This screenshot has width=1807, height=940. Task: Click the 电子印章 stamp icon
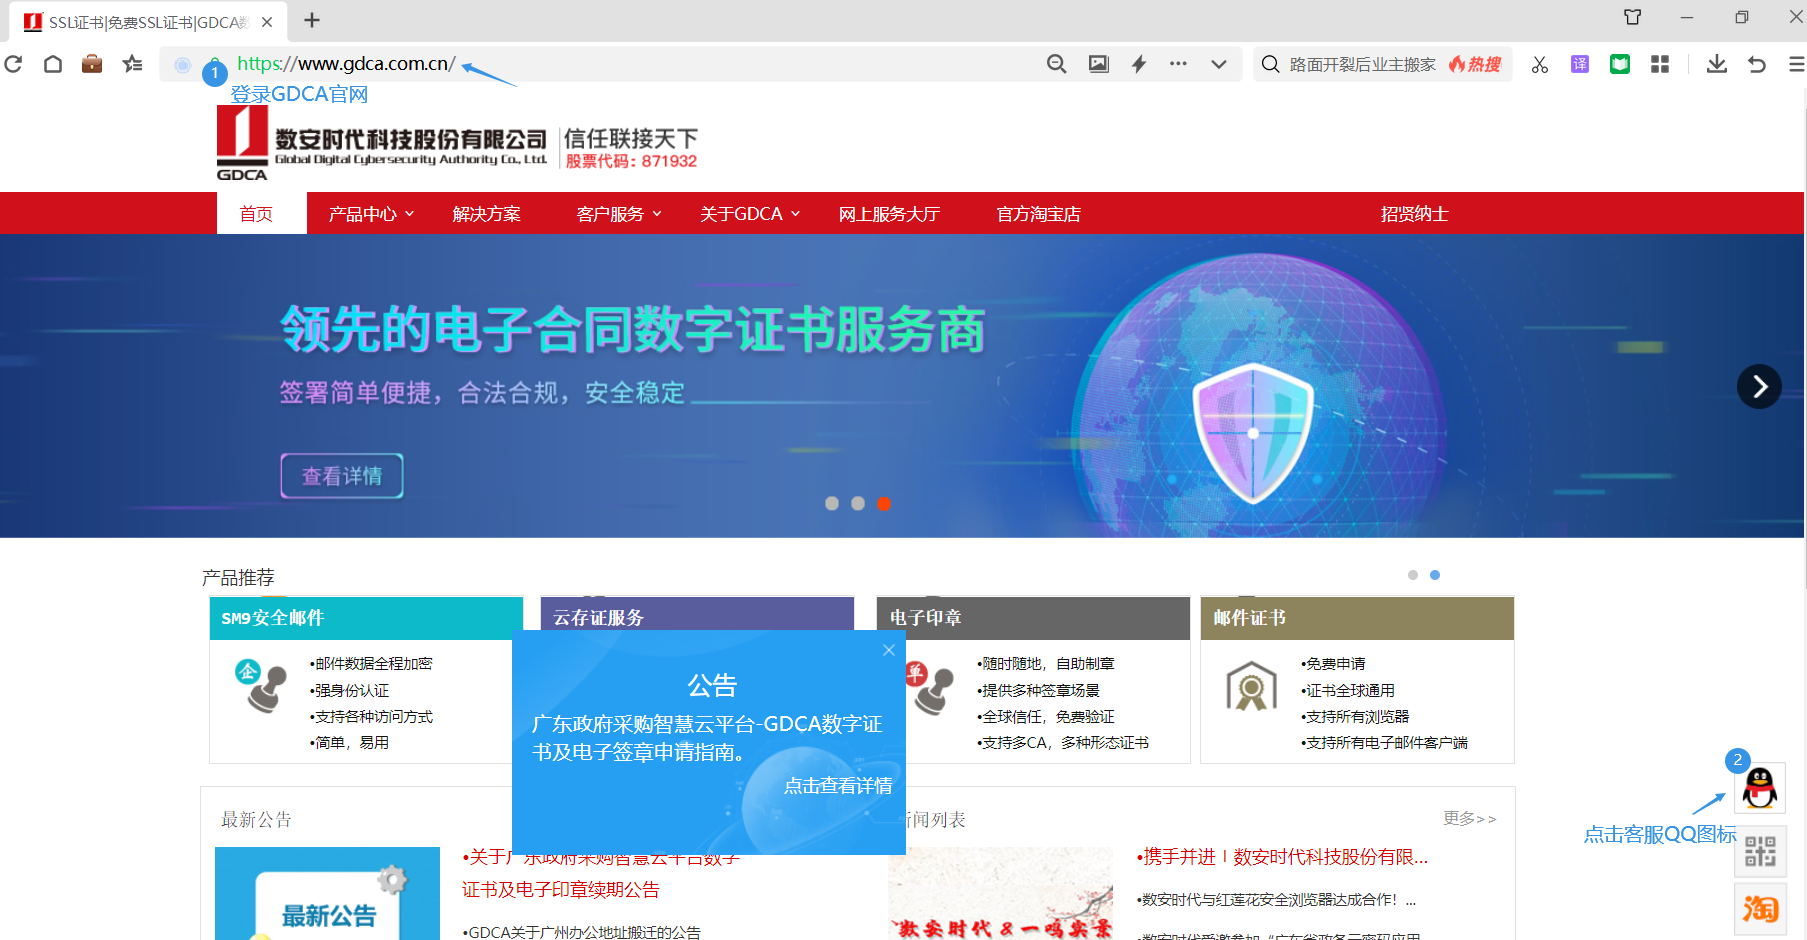[930, 688]
